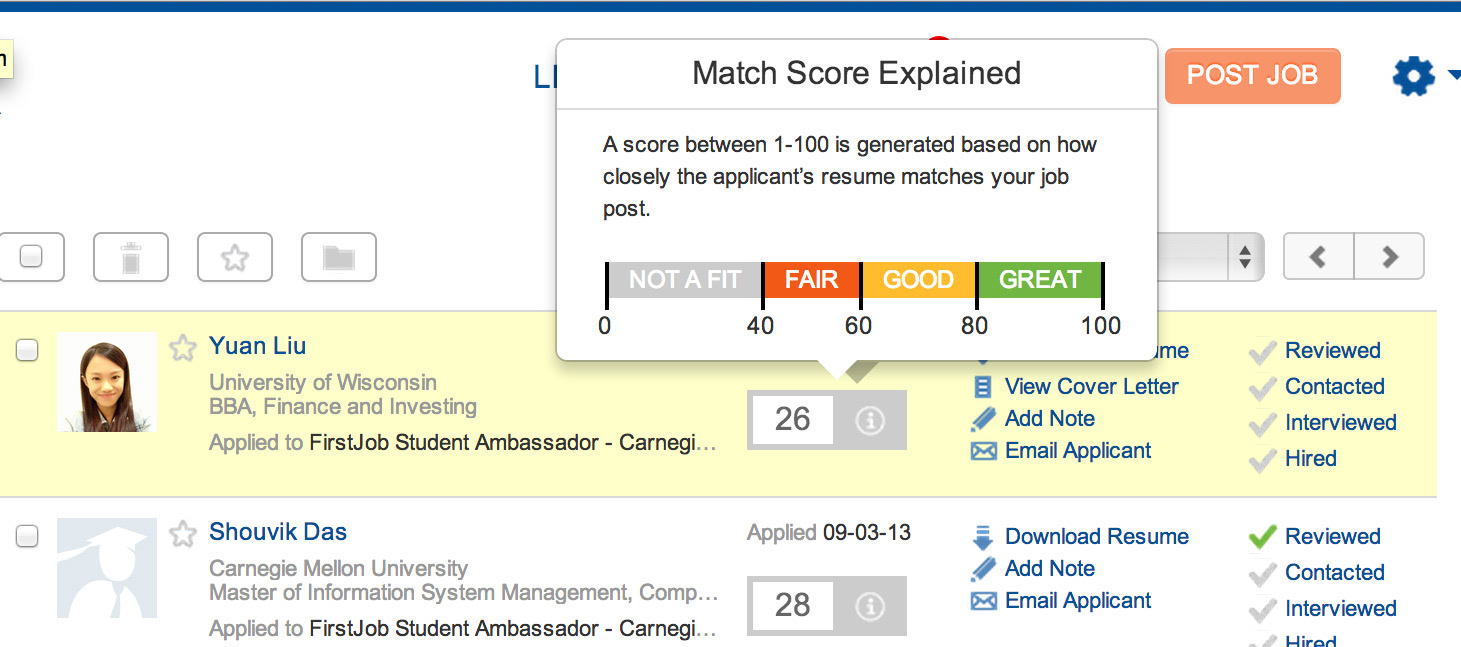Viewport: 1461px width, 647px height.
Task: Go to the previous page of applicants
Action: click(1318, 257)
